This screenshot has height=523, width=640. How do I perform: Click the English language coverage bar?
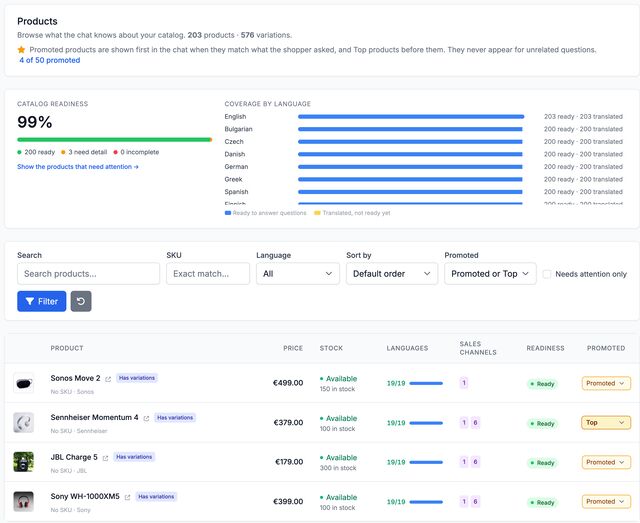(411, 117)
